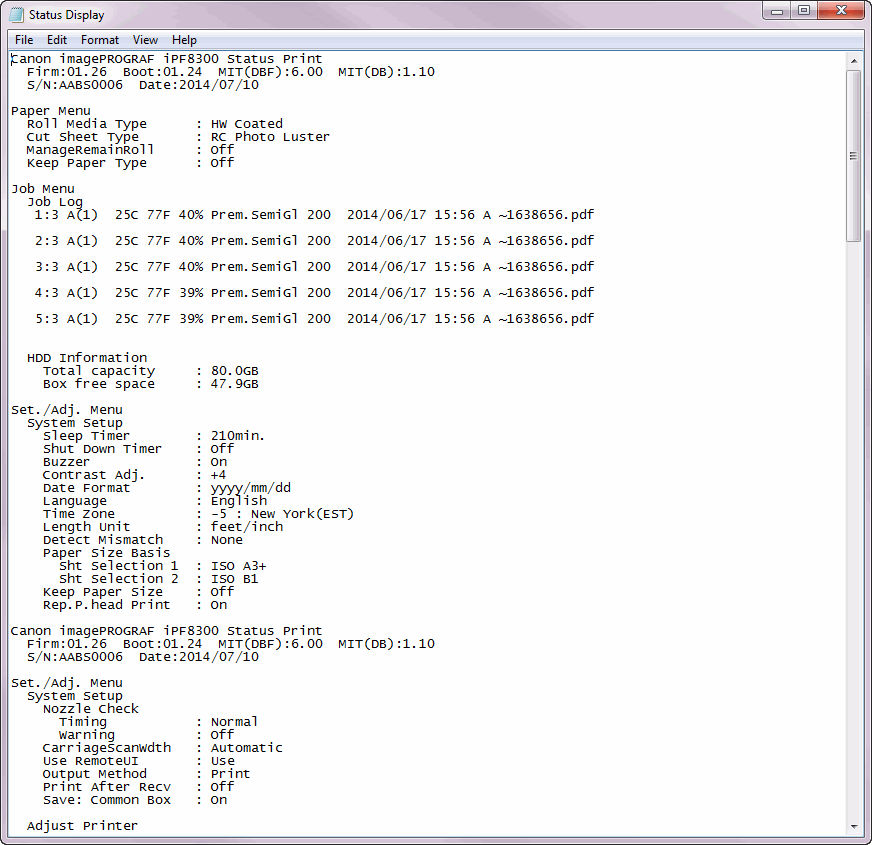Open the Edit menu
Image resolution: width=872 pixels, height=845 pixels.
[x=56, y=40]
